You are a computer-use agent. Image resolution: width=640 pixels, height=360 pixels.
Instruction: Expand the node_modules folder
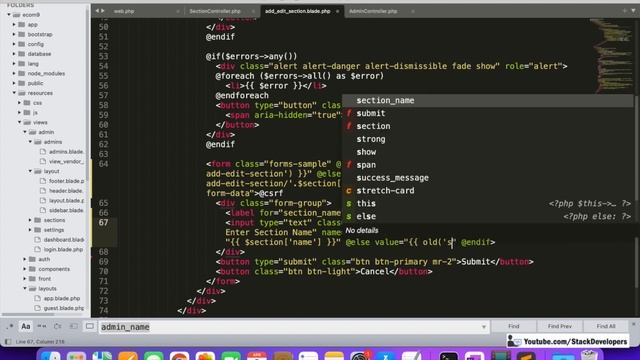14,73
